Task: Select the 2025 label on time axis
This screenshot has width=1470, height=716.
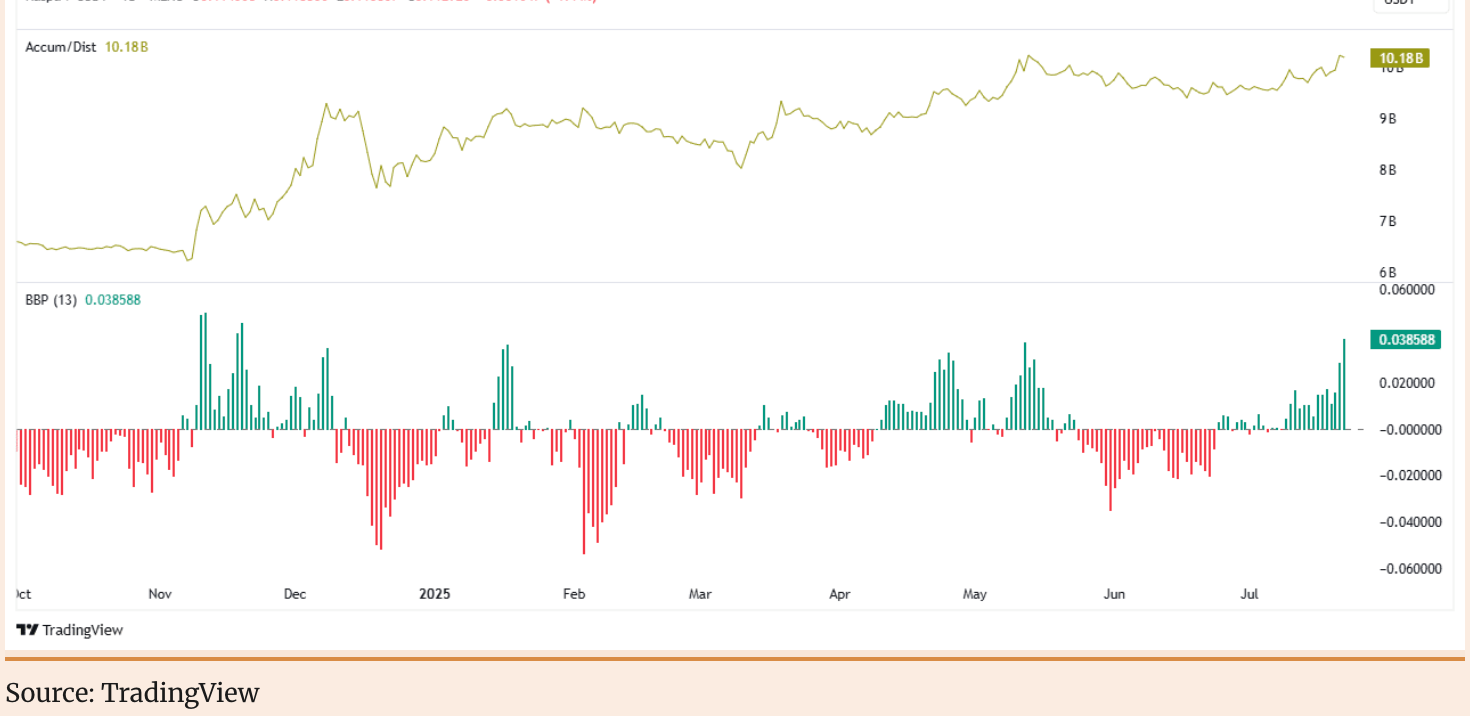Action: (435, 594)
